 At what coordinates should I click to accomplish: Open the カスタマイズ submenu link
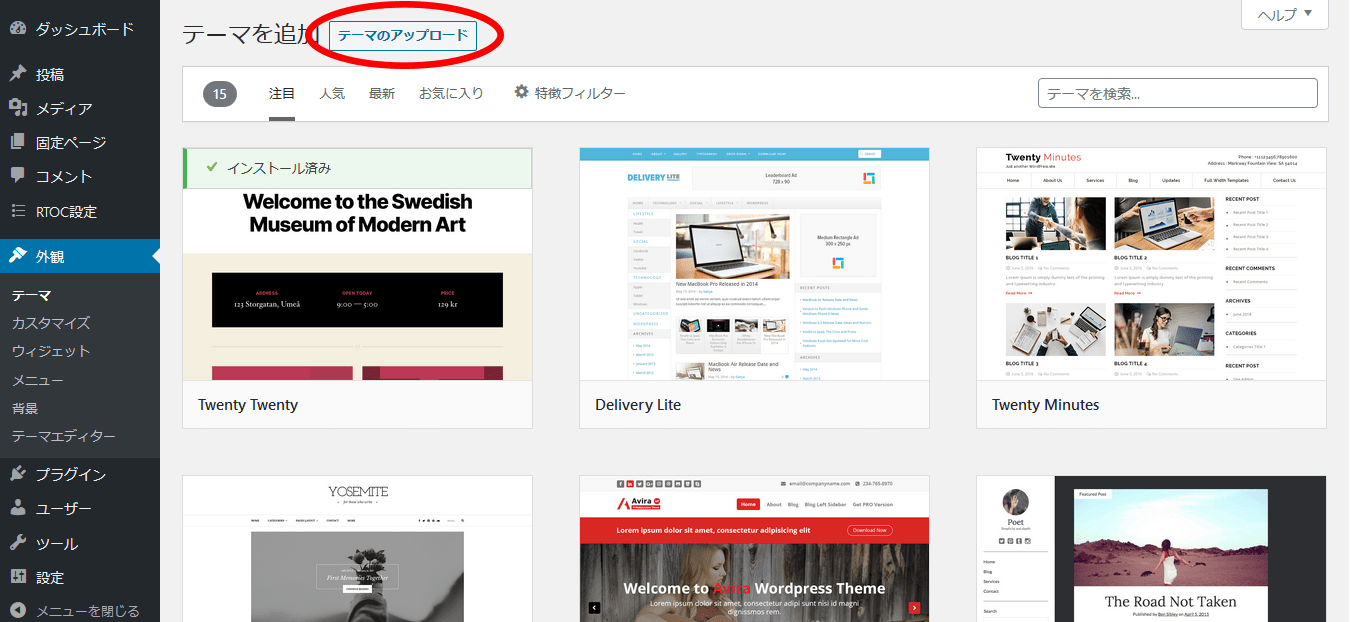coord(51,323)
